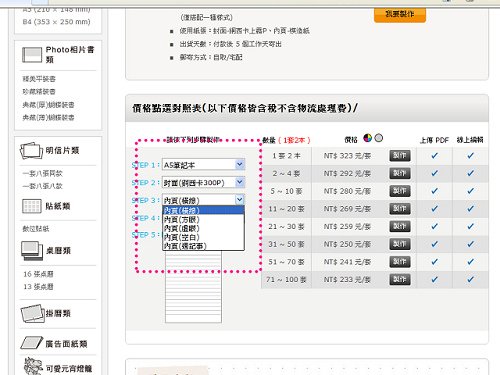Click the 上傳 PDF checkmark in the NT$ 280 row
Viewport: 500px width, 375px height.
(434, 191)
